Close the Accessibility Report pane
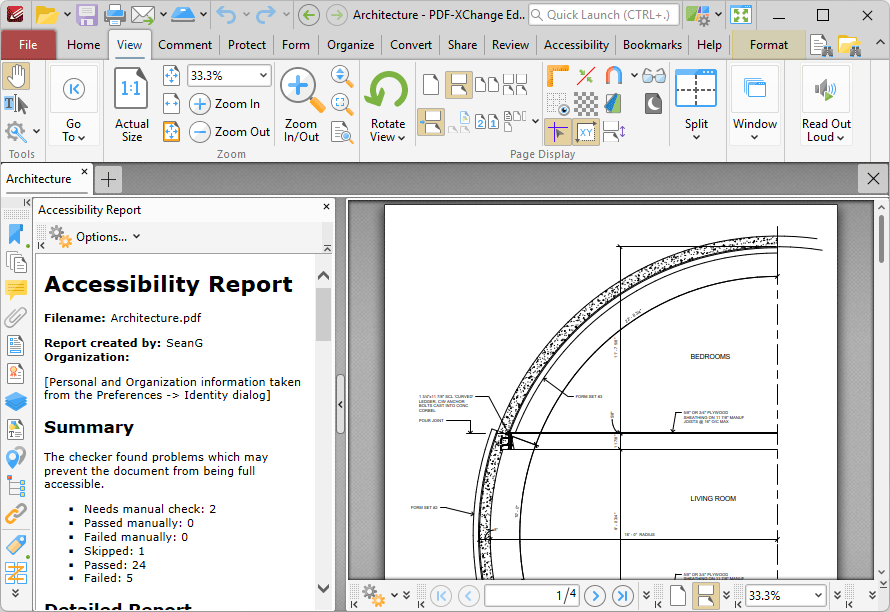890x612 pixels. tap(326, 207)
